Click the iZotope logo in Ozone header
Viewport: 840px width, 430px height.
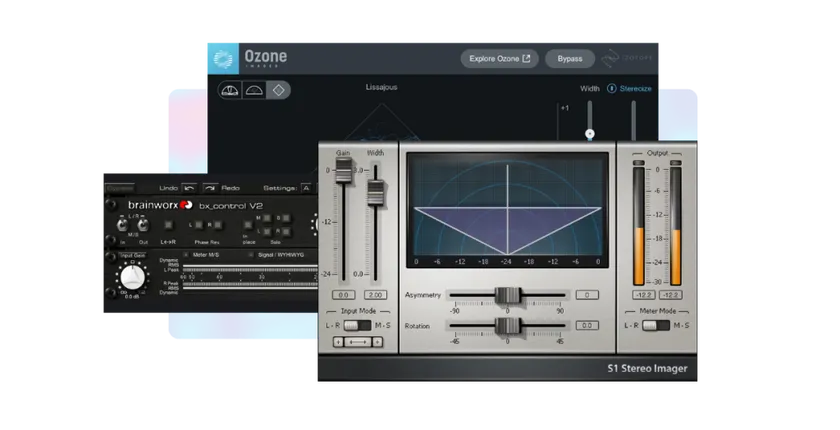[x=626, y=58]
